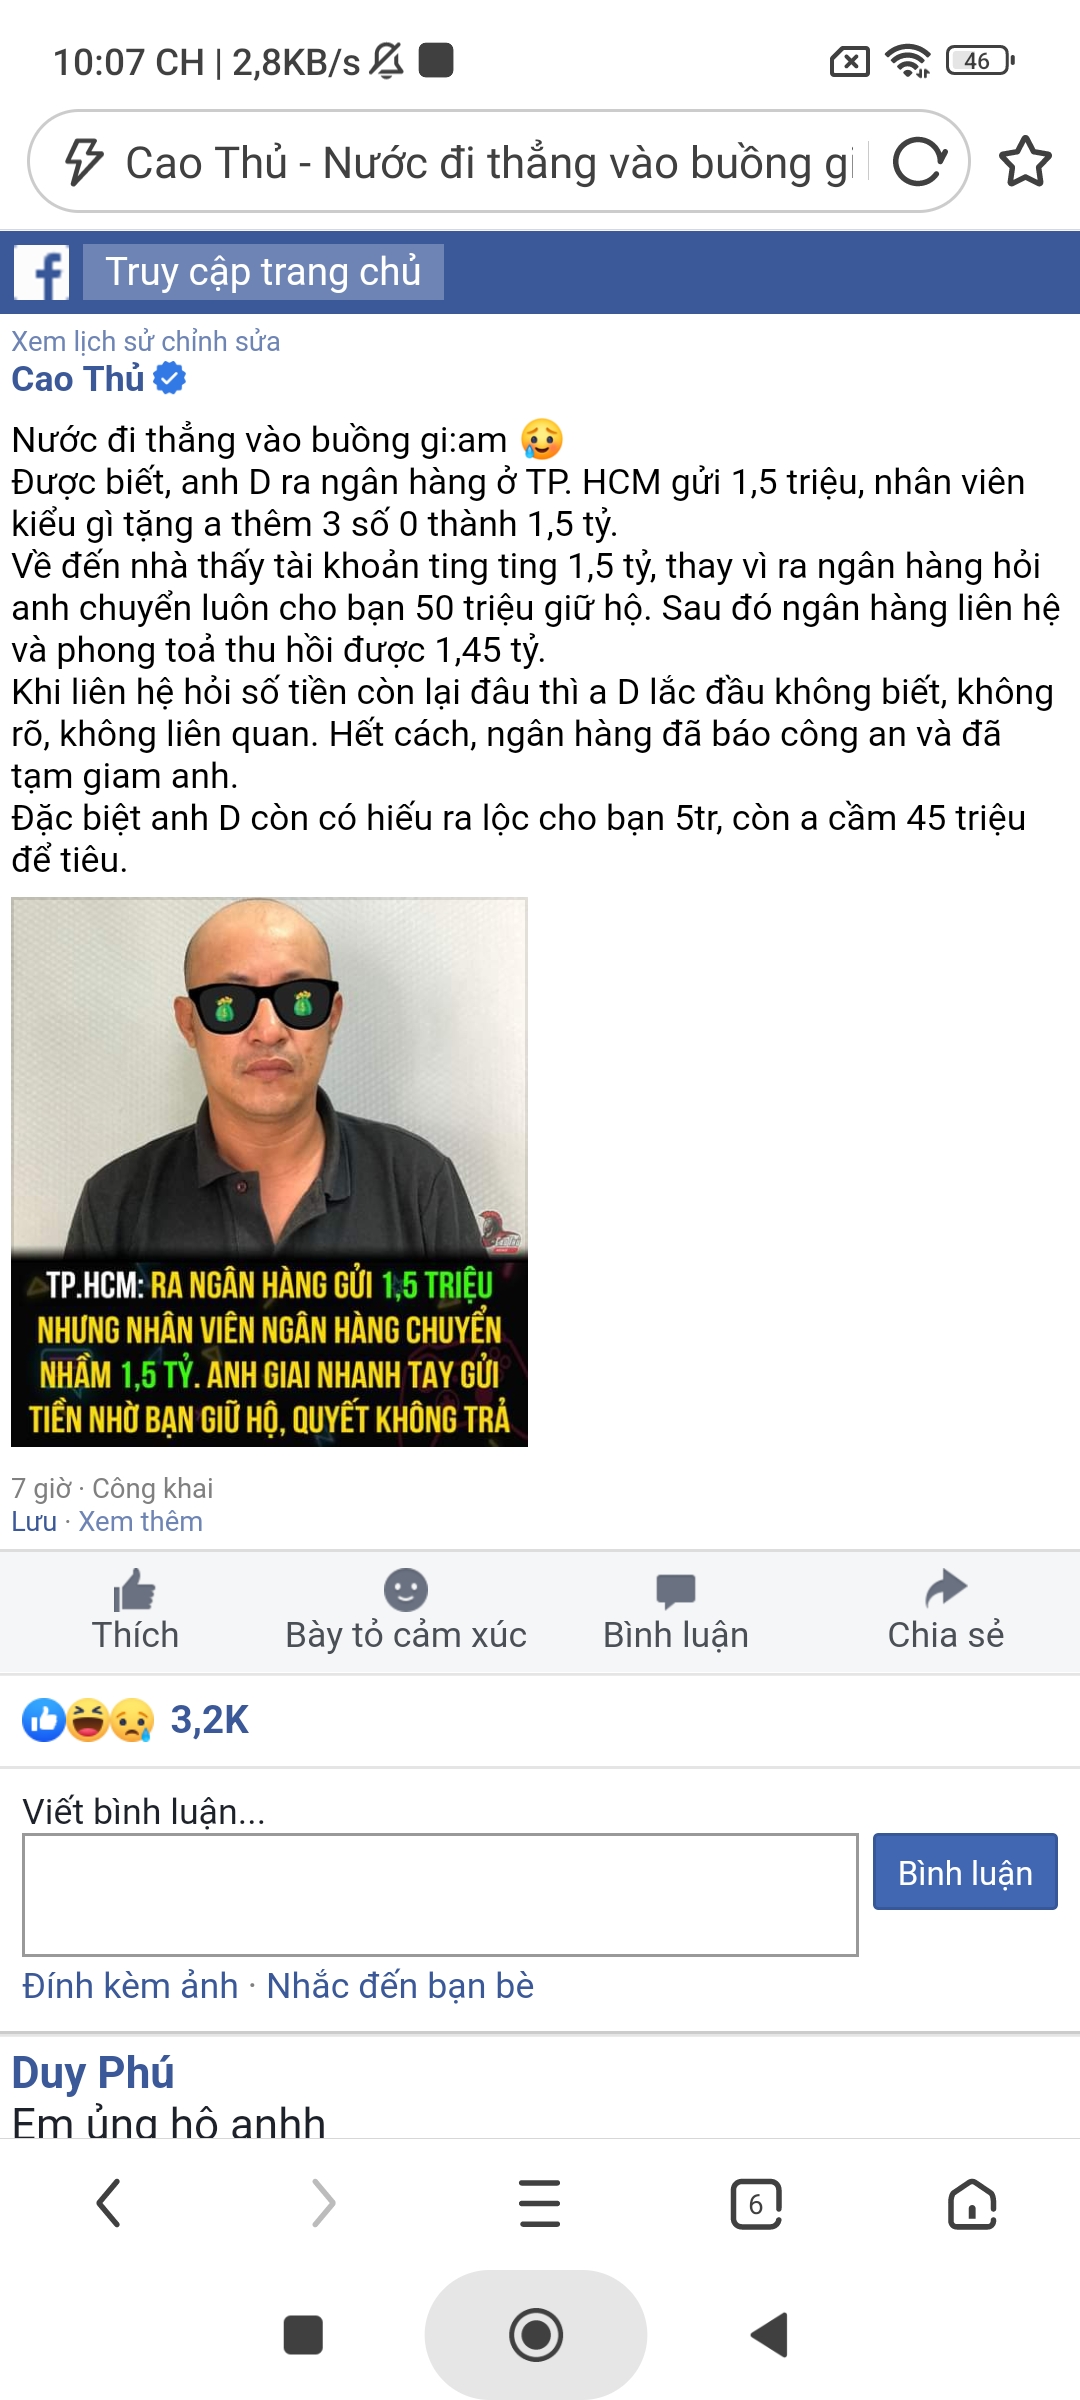Open Bày tỏ cảm xúc reactions

405,1612
